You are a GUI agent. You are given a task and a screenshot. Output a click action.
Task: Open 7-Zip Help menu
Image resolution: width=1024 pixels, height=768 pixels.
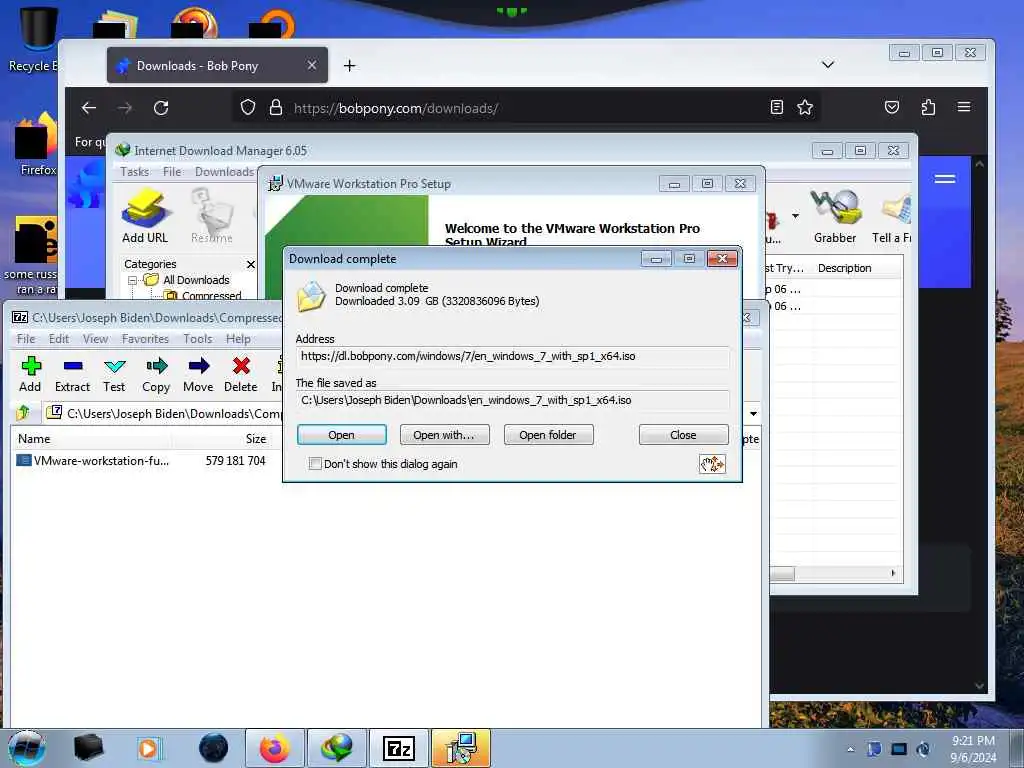pos(238,339)
